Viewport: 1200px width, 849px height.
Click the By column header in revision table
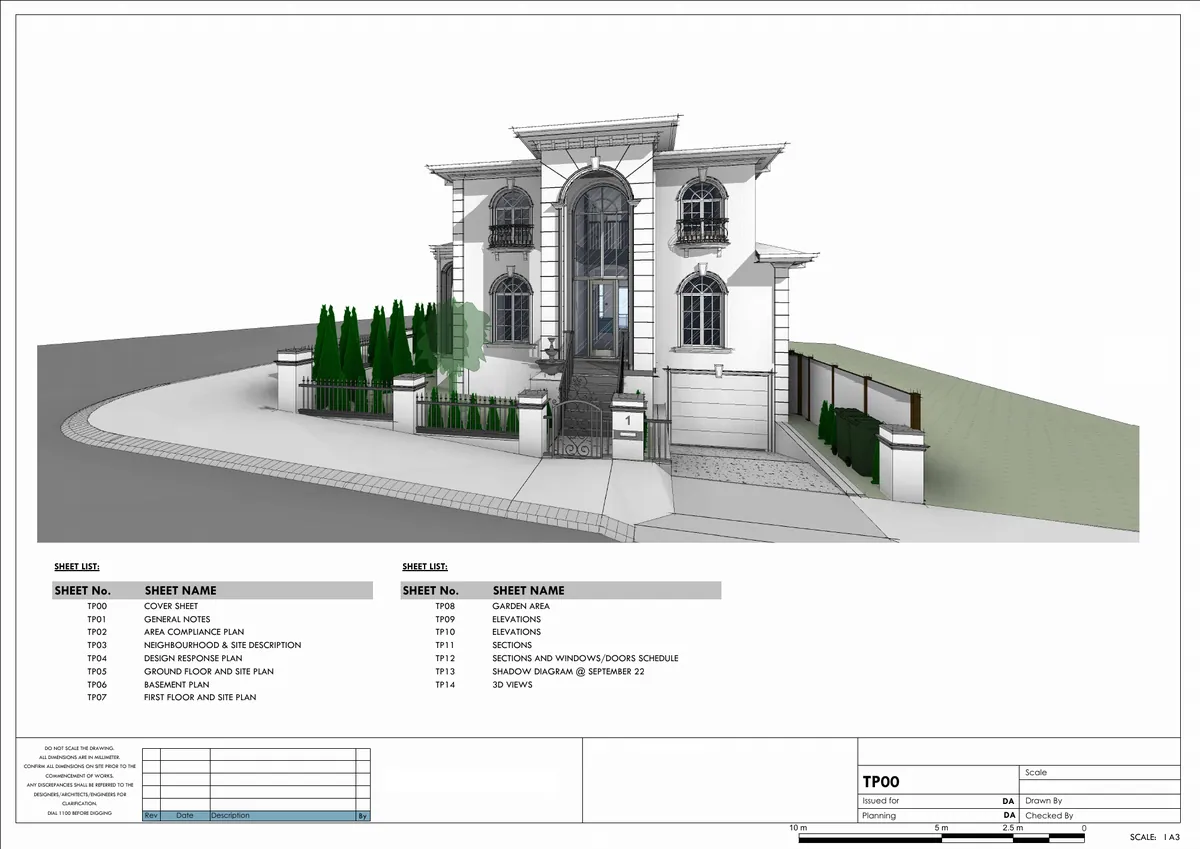point(363,816)
